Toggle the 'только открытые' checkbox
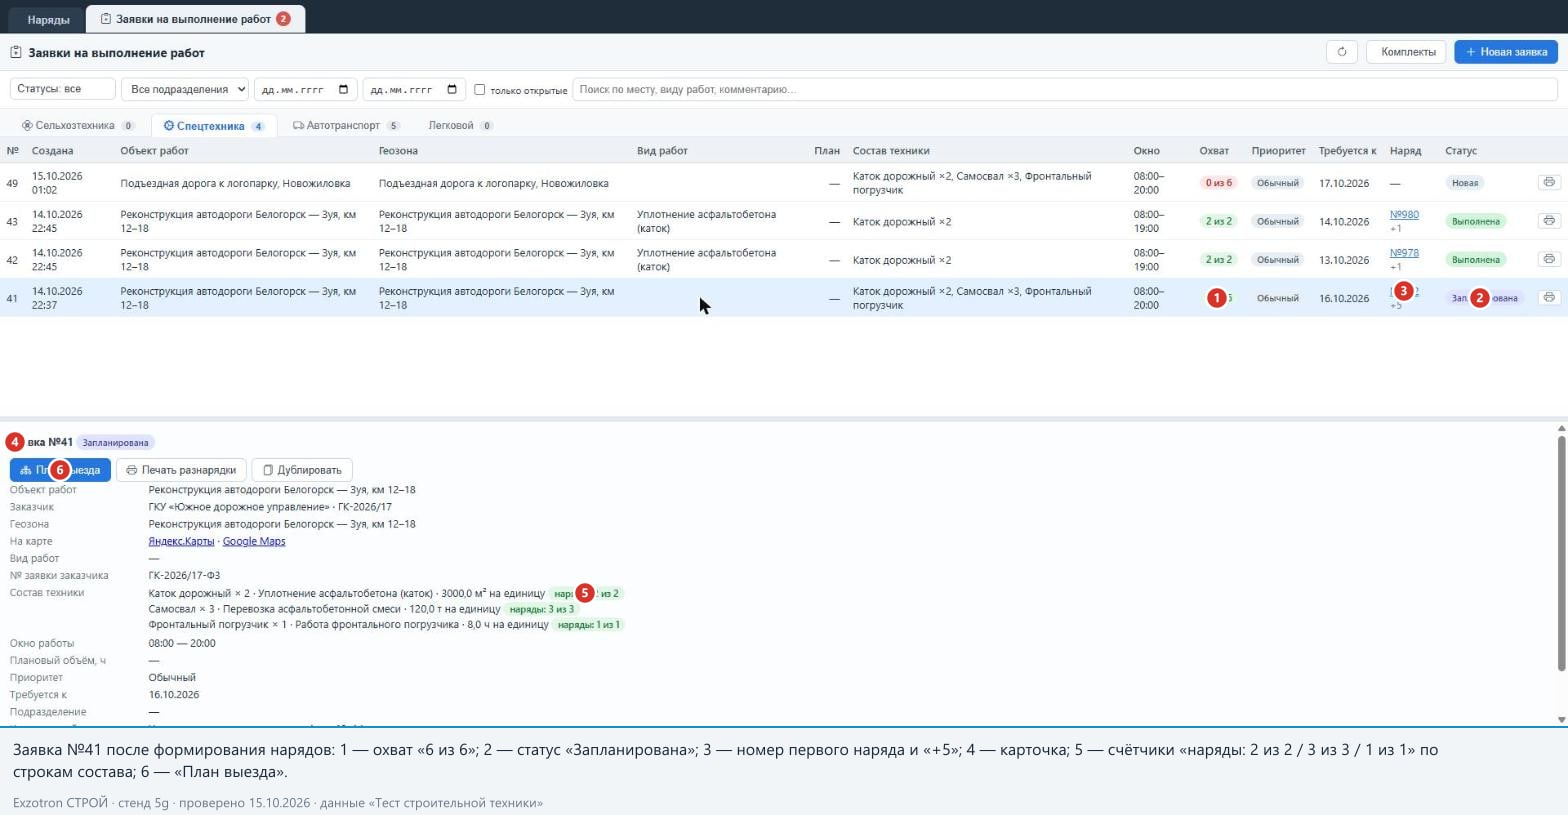Screen dimensions: 1568x815 tap(479, 89)
